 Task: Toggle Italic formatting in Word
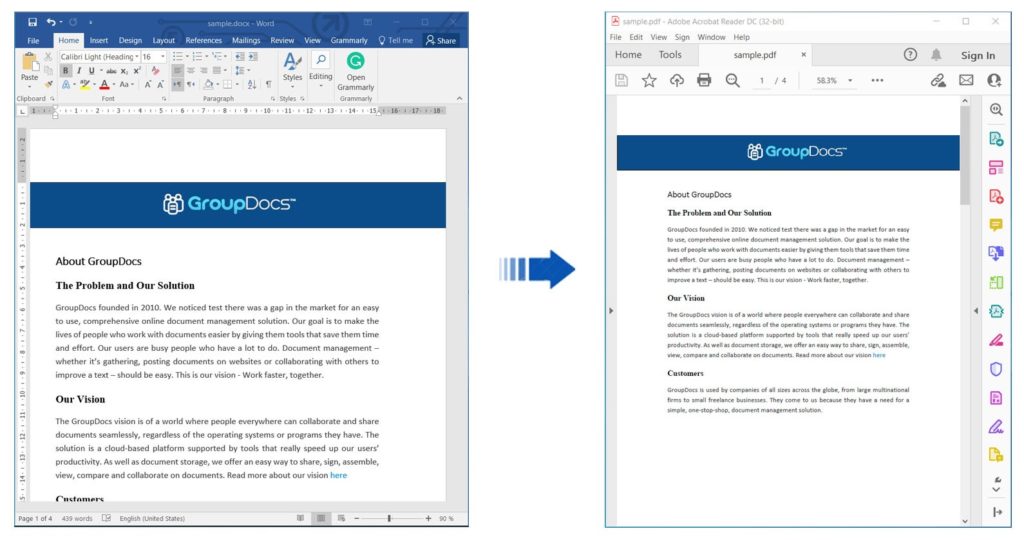(79, 71)
